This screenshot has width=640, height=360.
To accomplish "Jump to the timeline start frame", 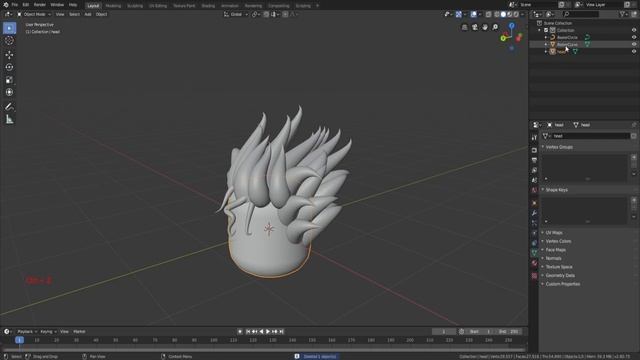I will click(x=248, y=332).
